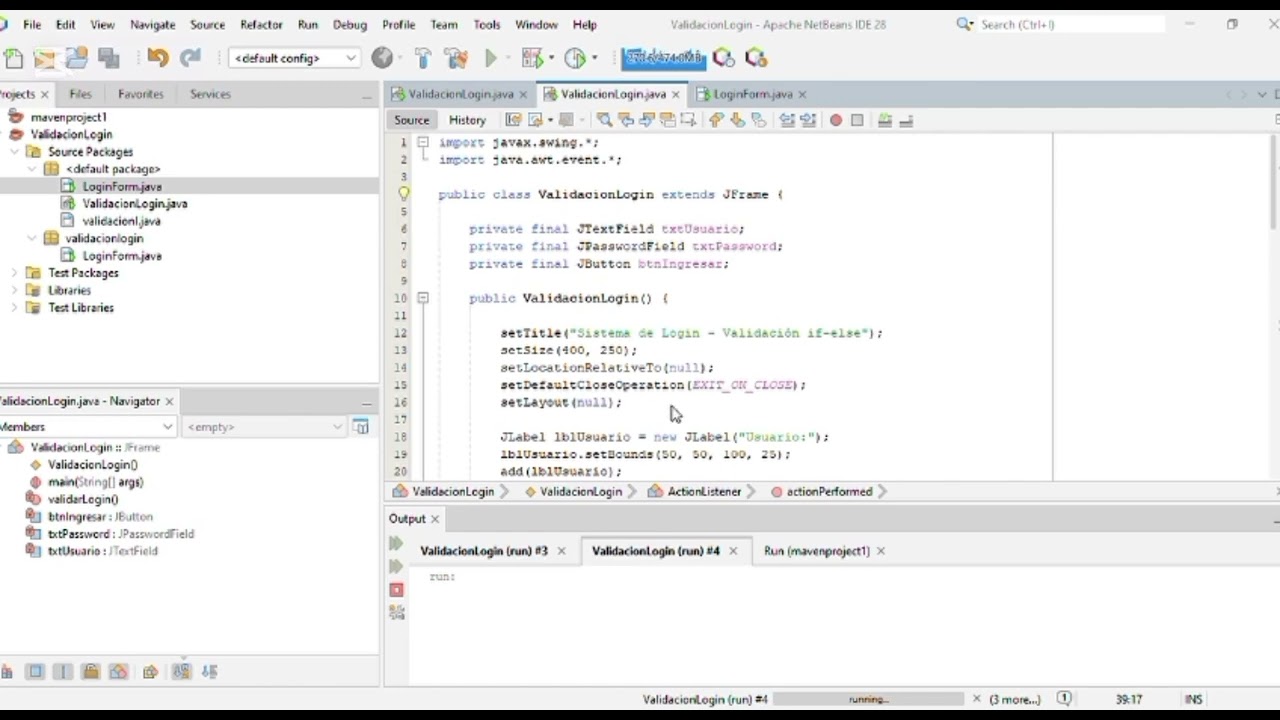Click the New File toolbar icon
Screen dimensions: 1280x720
point(13,59)
